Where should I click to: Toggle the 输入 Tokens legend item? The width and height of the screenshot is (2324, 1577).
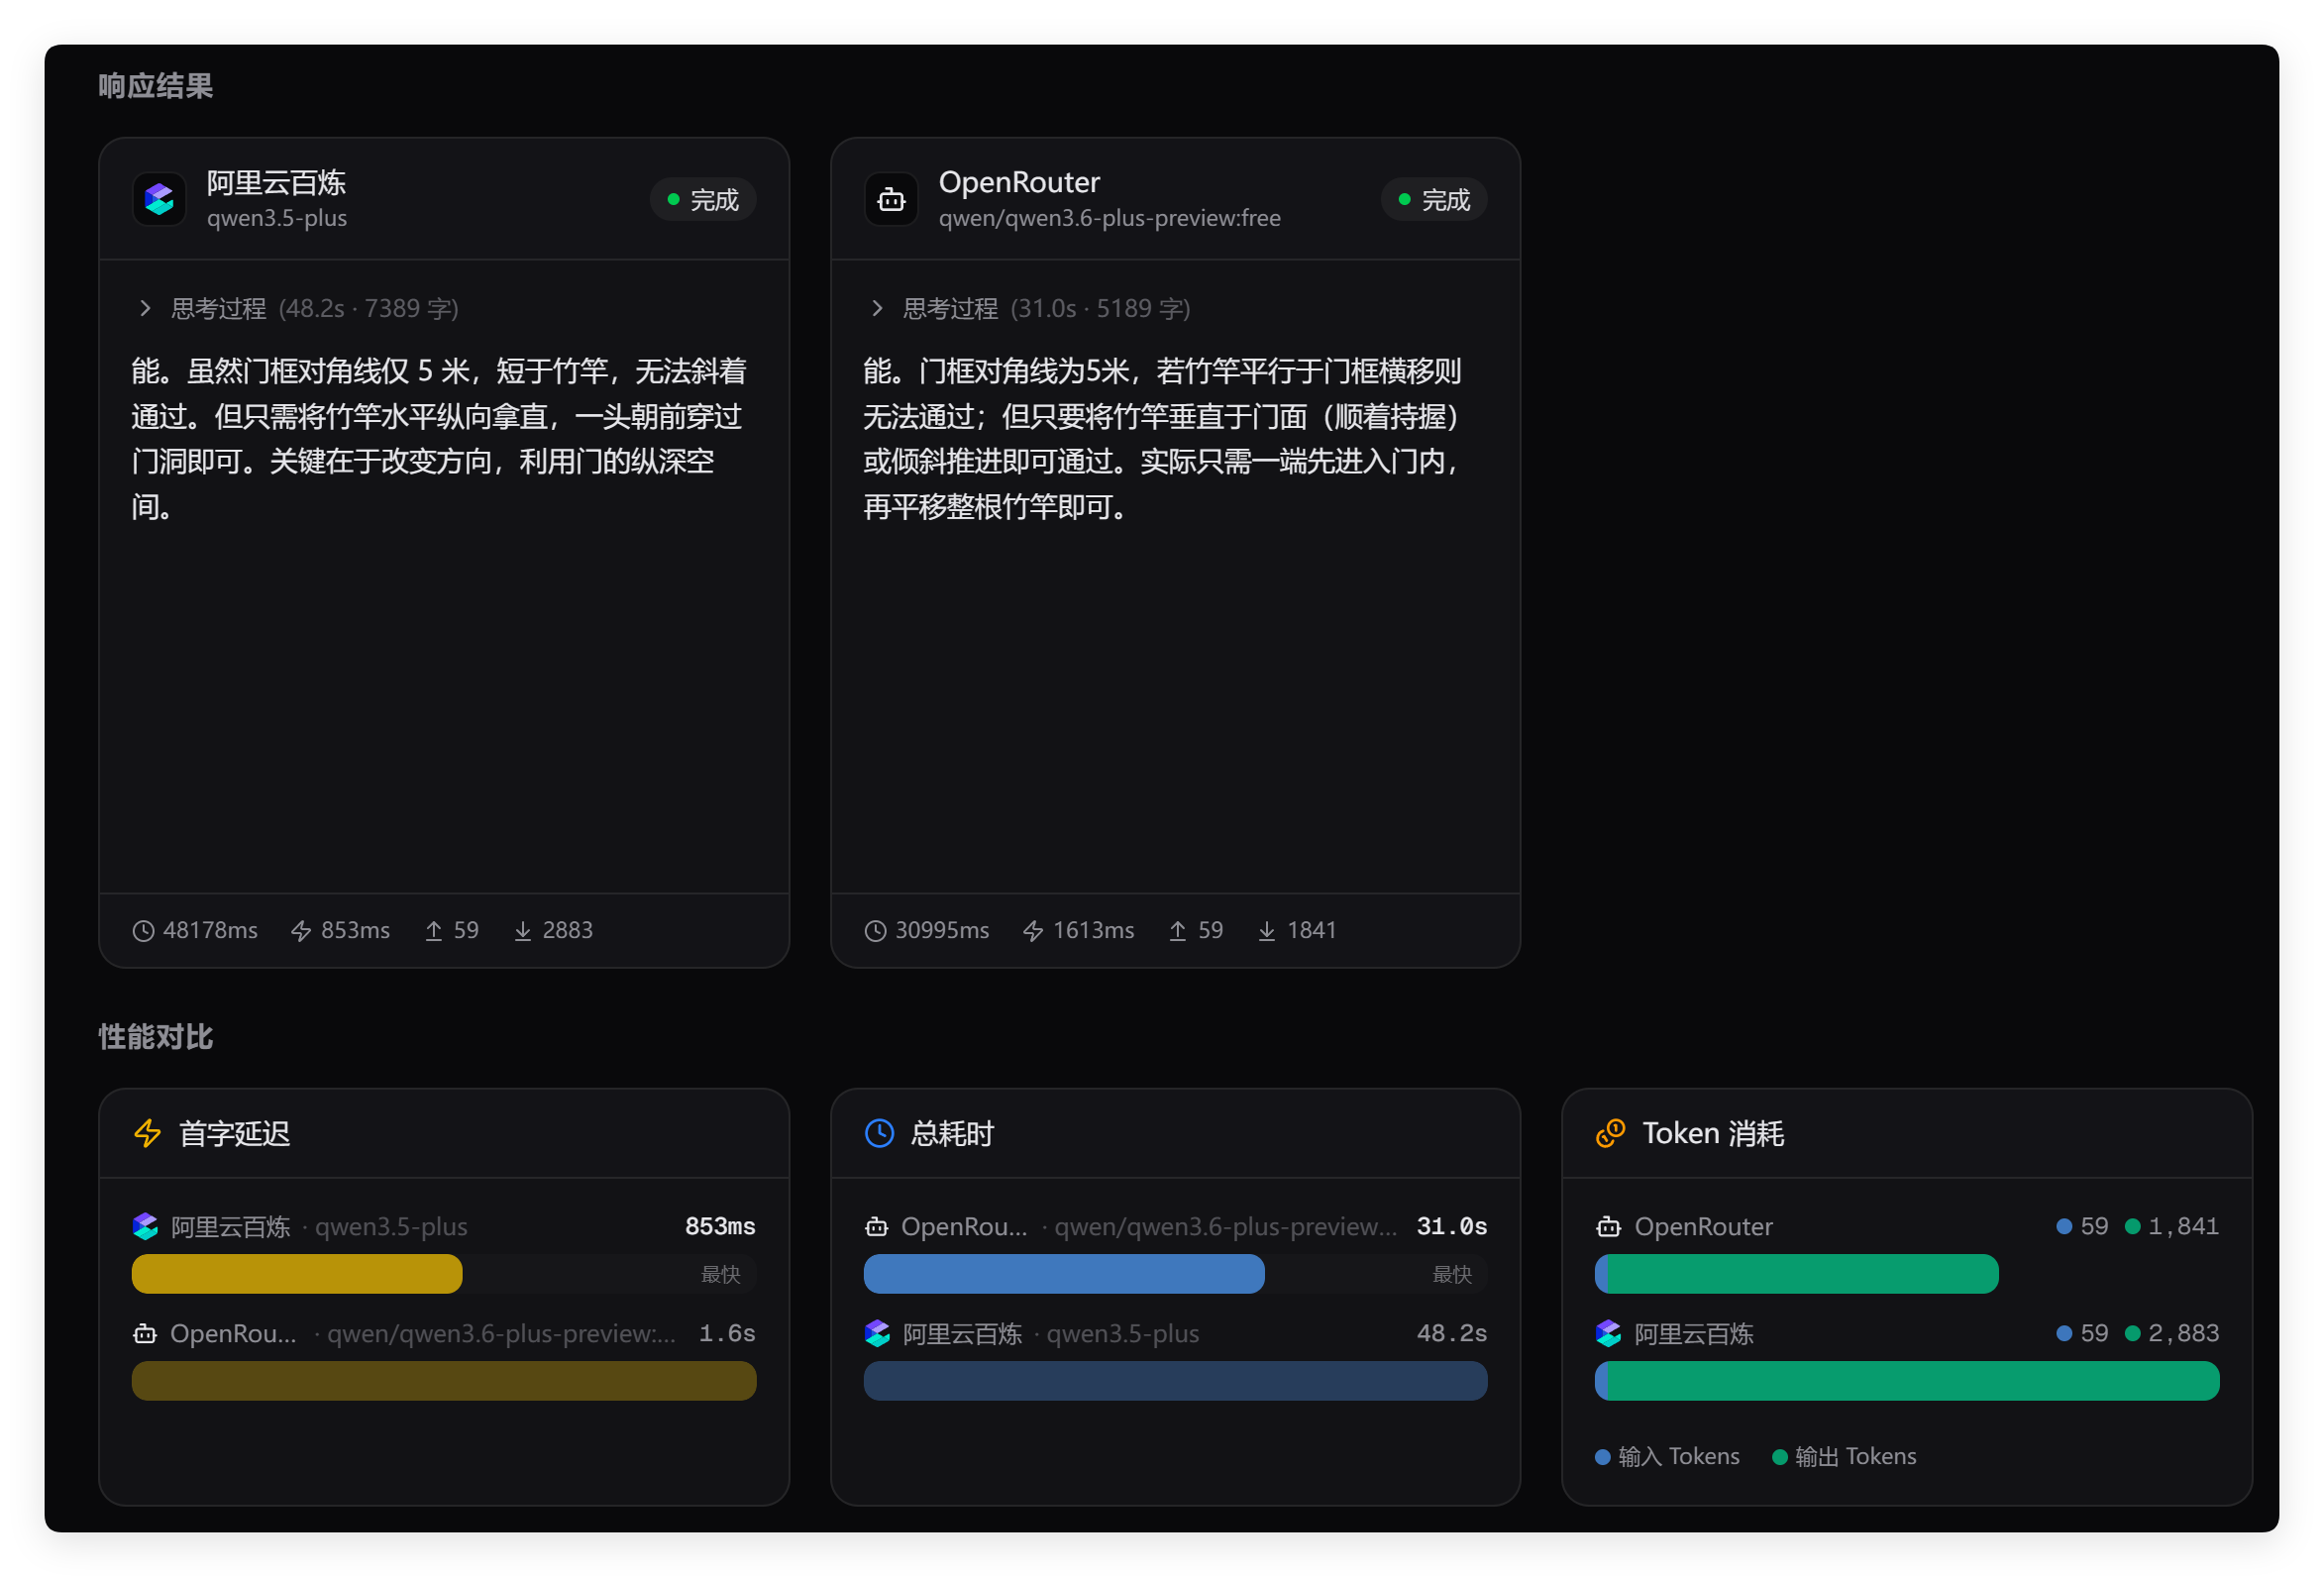click(1667, 1456)
